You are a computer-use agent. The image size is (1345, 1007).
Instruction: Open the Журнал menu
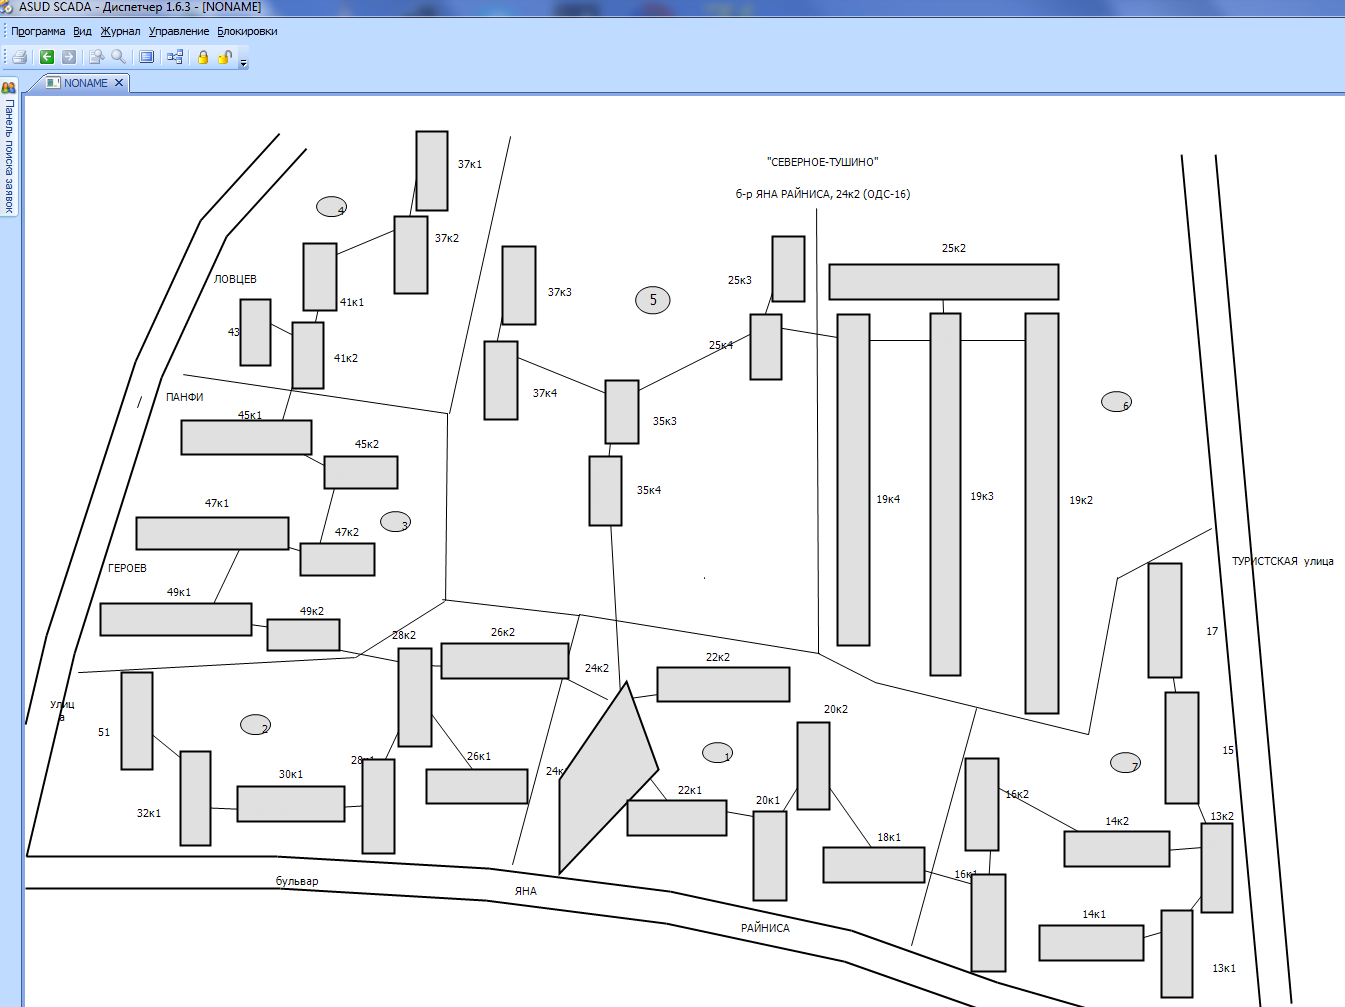(120, 31)
